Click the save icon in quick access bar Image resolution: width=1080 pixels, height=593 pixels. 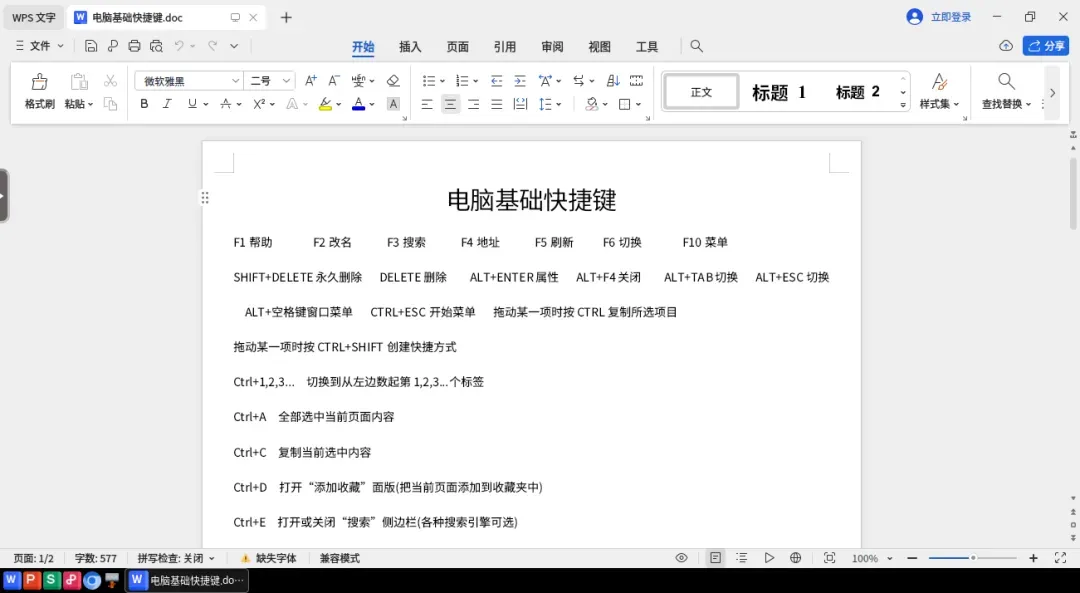pyautogui.click(x=91, y=46)
